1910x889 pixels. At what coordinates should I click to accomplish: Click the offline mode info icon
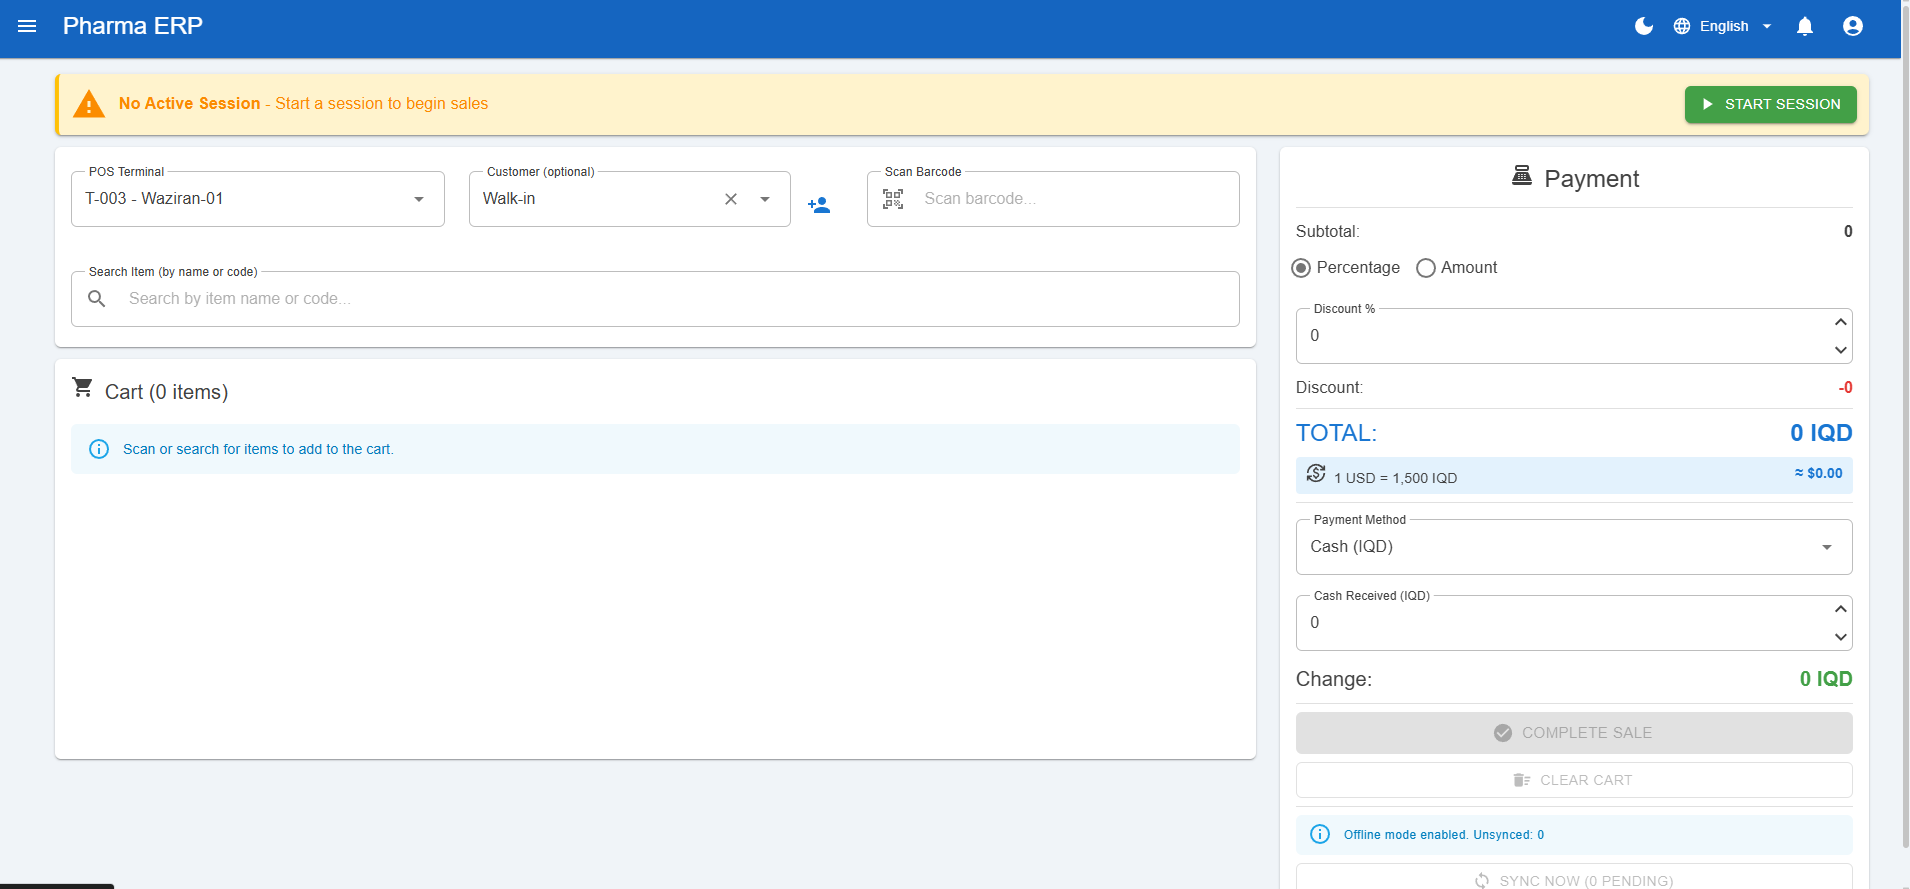point(1320,834)
